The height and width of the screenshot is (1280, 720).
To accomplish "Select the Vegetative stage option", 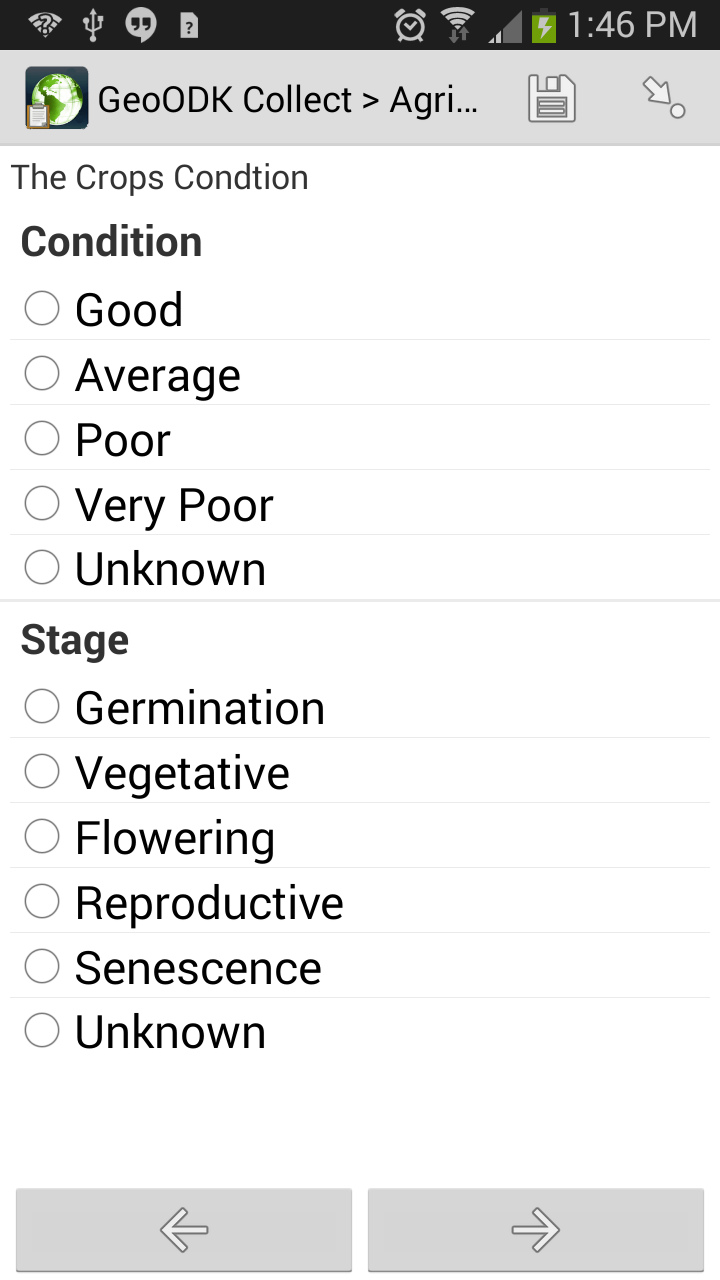I will point(42,772).
